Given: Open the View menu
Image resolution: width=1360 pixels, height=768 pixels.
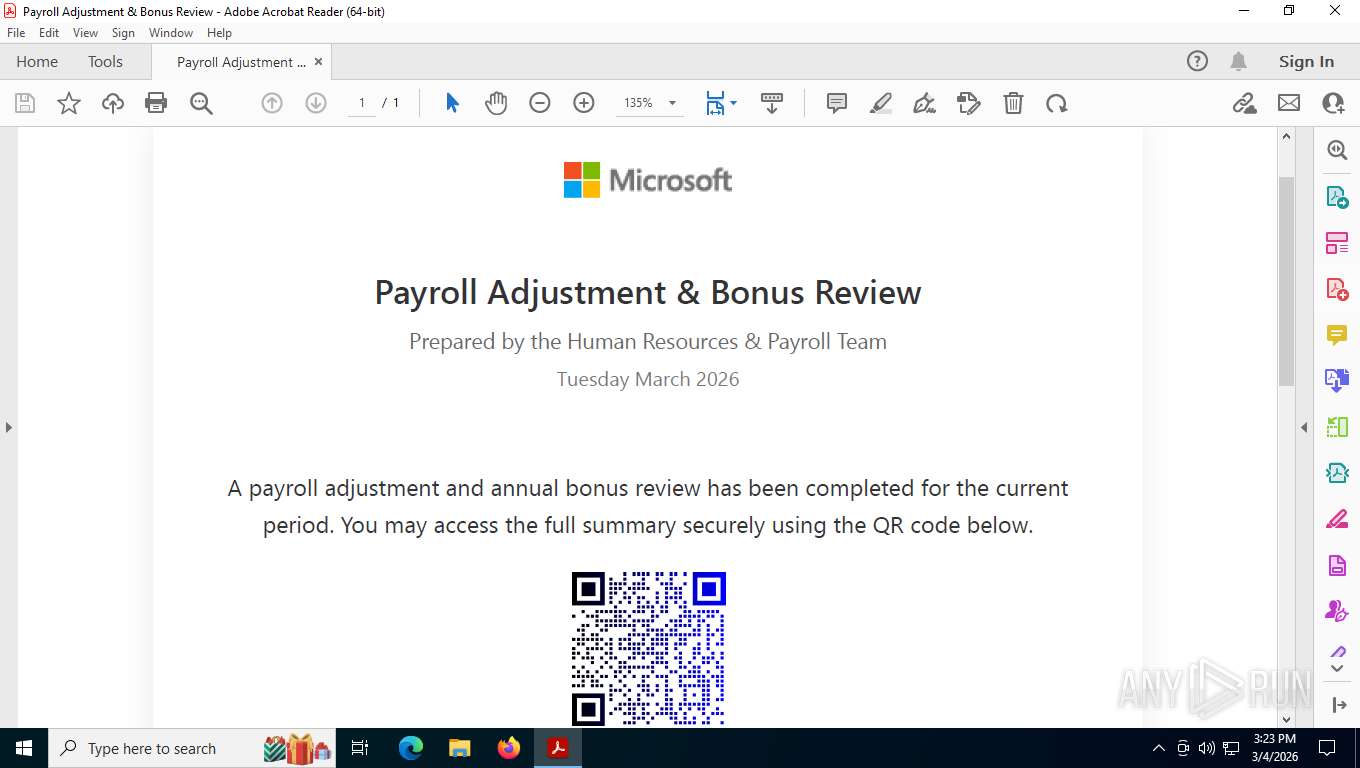Looking at the screenshot, I should [85, 33].
